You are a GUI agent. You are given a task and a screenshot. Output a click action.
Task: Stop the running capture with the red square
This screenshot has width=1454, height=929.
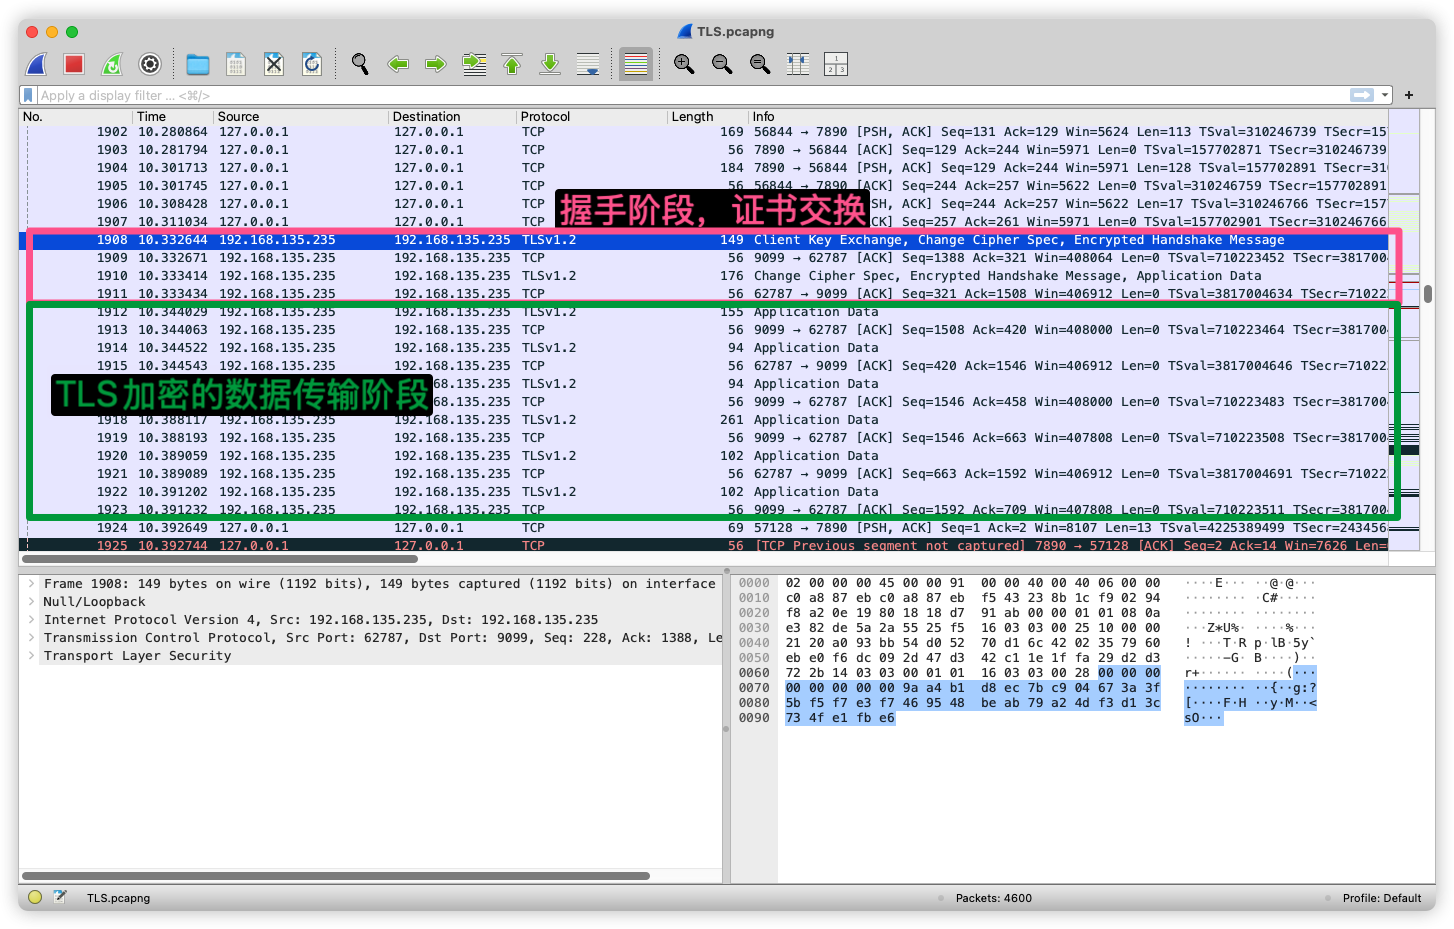74,65
